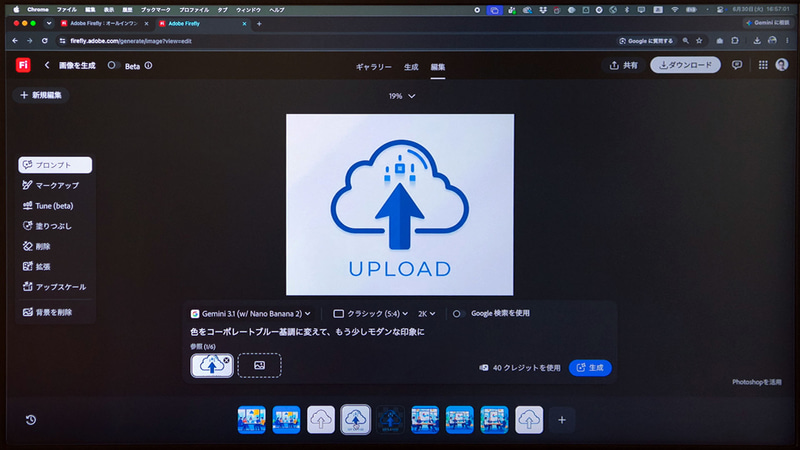The image size is (800, 450).
Task: Click the 新規編集 button
Action: (x=41, y=95)
